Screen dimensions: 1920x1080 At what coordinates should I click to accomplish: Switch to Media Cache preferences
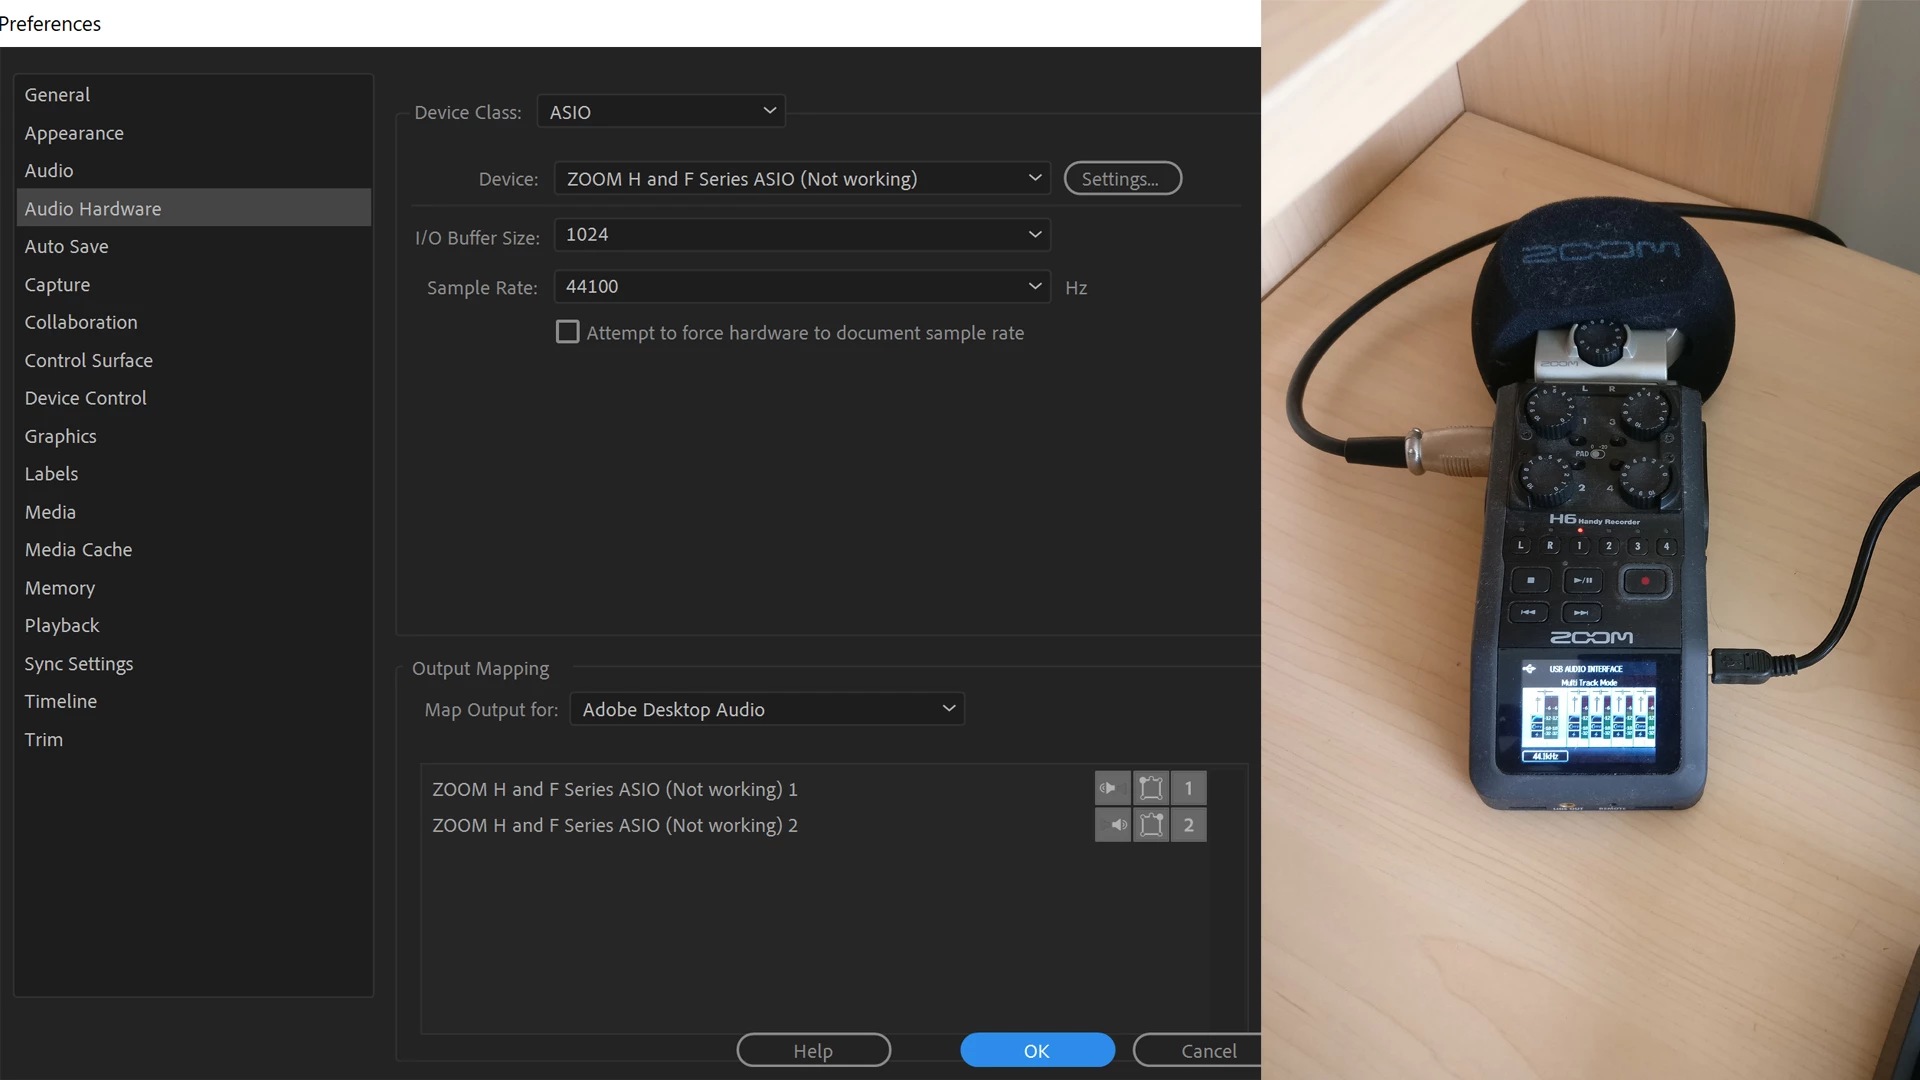tap(78, 549)
